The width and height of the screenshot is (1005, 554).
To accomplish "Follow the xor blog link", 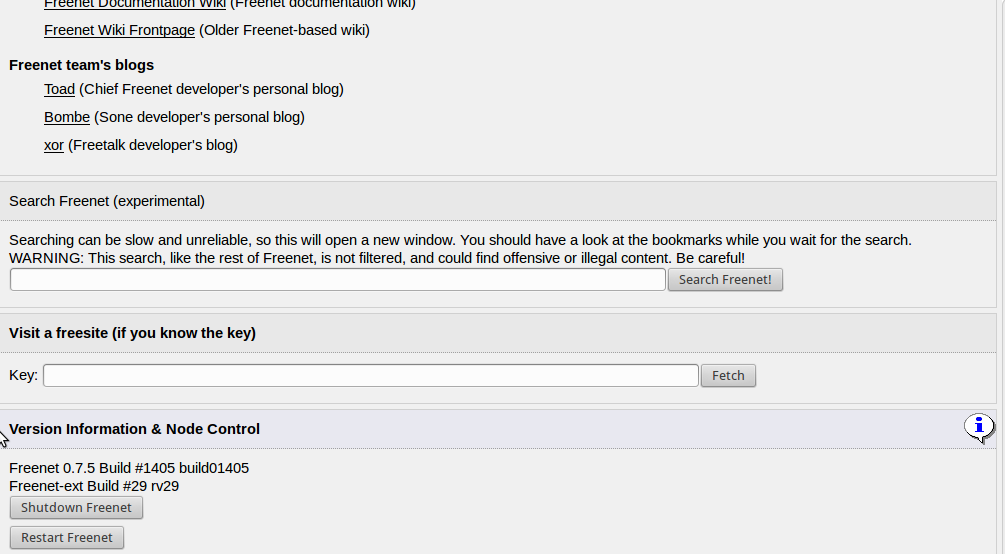I will 54,145.
